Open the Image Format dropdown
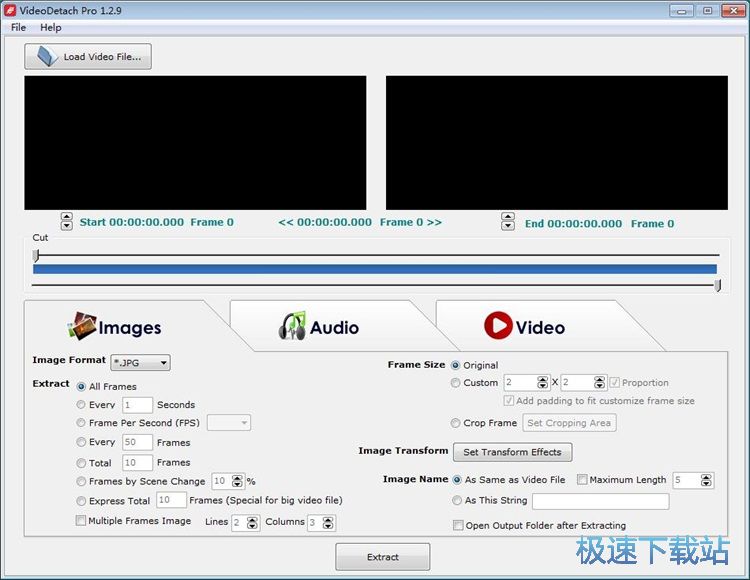 click(x=140, y=363)
